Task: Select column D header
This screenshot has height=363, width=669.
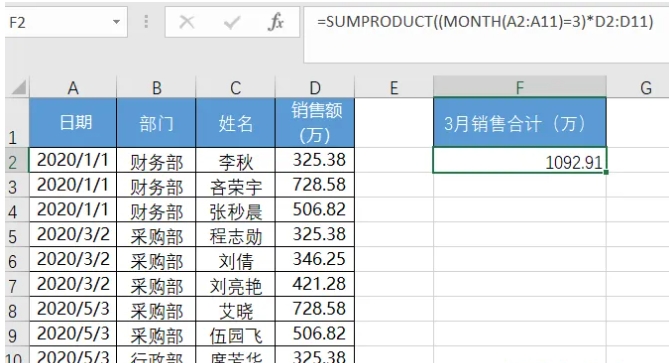Action: point(315,87)
